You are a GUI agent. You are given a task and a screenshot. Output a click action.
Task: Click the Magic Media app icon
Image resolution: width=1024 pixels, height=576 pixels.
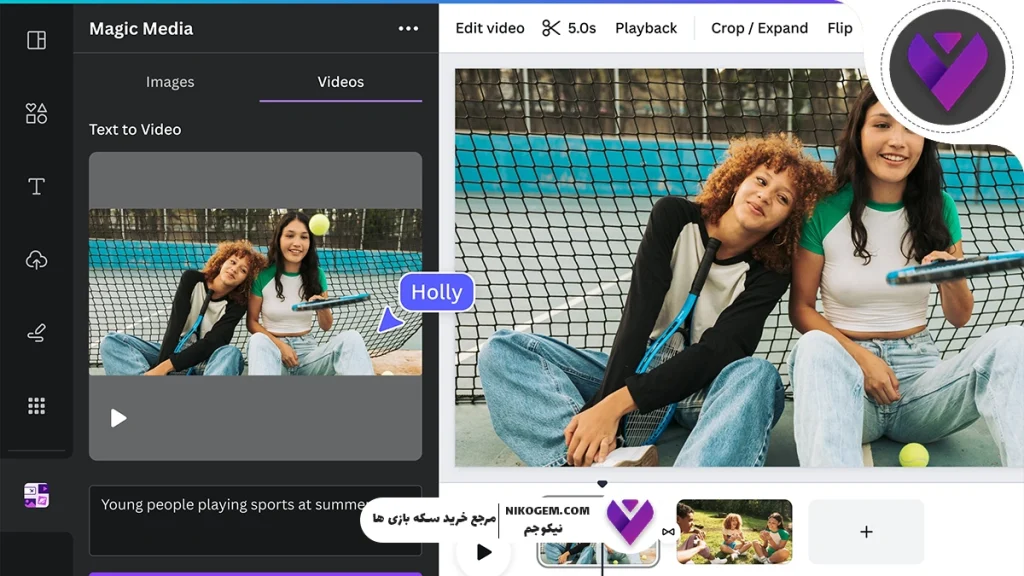pyautogui.click(x=36, y=495)
